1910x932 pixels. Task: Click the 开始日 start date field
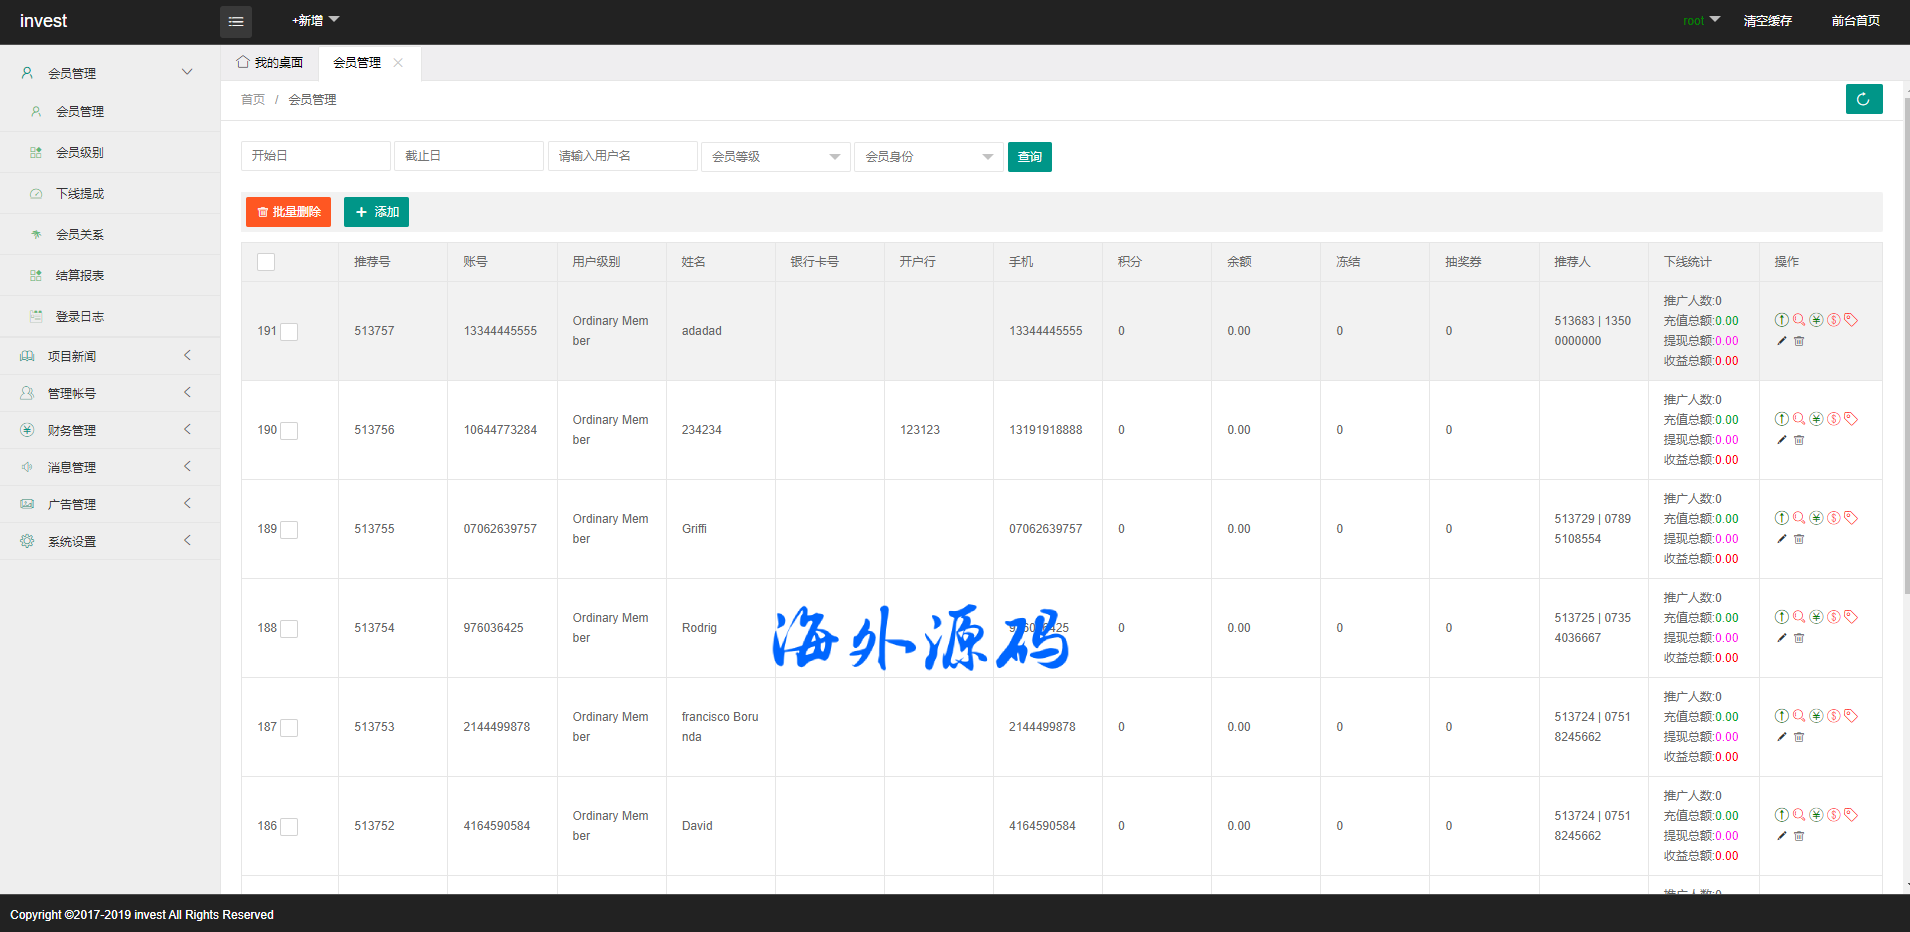click(315, 157)
